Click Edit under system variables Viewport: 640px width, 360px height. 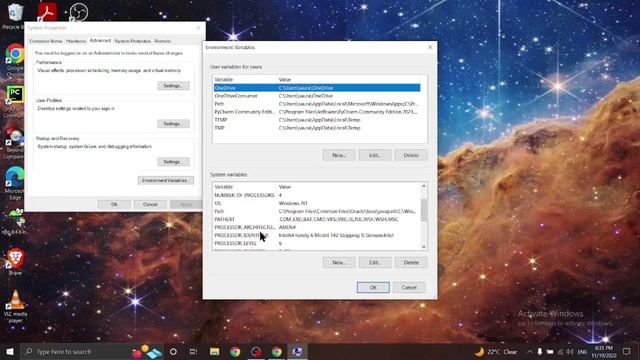tap(375, 262)
